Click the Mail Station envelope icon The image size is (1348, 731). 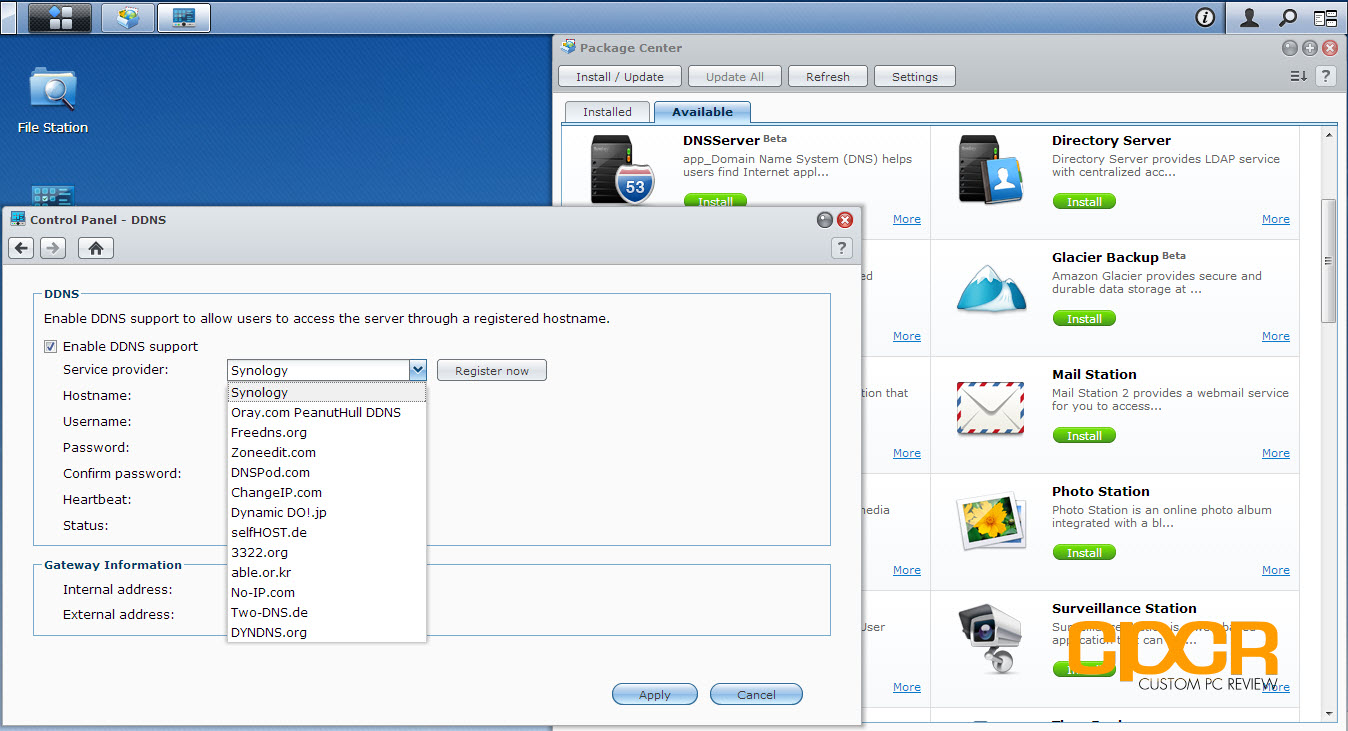990,407
